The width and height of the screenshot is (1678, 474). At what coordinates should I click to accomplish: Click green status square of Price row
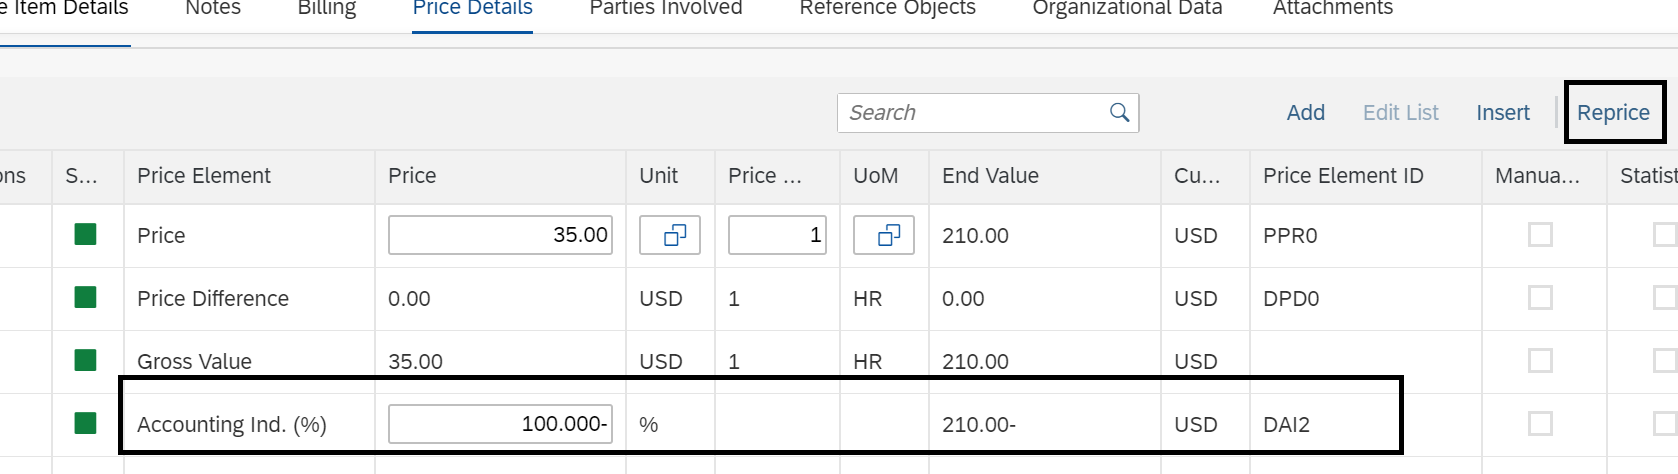[x=86, y=235]
